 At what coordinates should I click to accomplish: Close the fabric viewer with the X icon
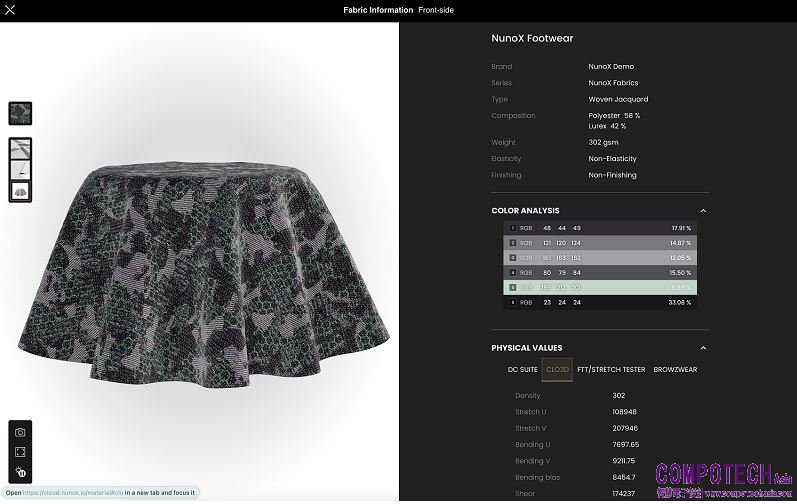[x=12, y=10]
